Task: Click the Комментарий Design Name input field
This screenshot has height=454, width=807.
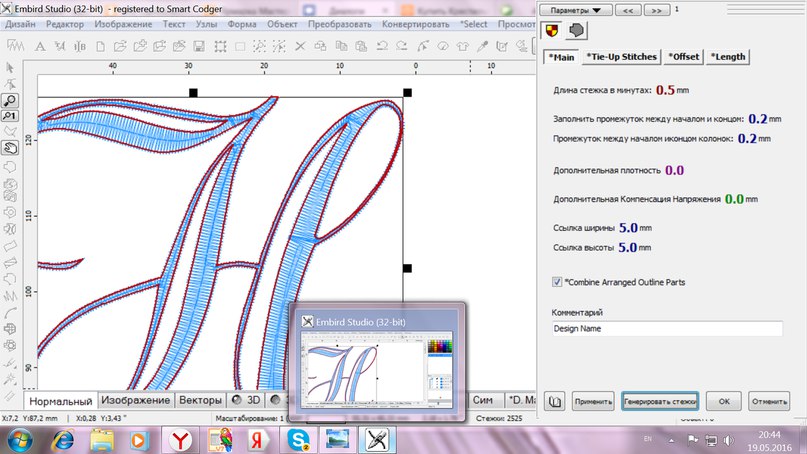Action: click(667, 328)
